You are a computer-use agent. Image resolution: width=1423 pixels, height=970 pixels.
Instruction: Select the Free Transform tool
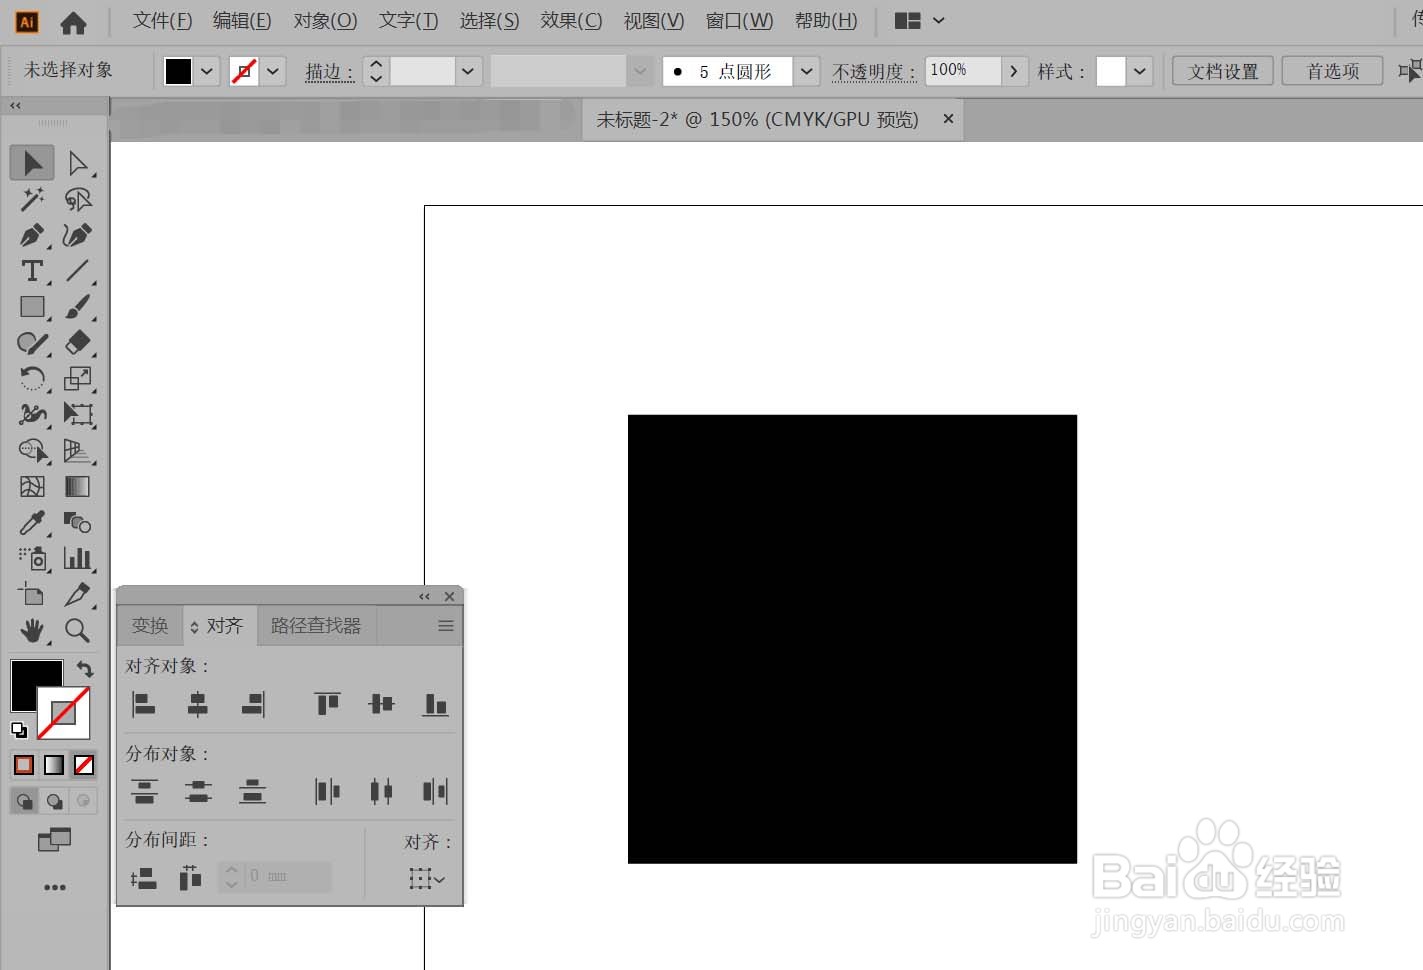(77, 415)
